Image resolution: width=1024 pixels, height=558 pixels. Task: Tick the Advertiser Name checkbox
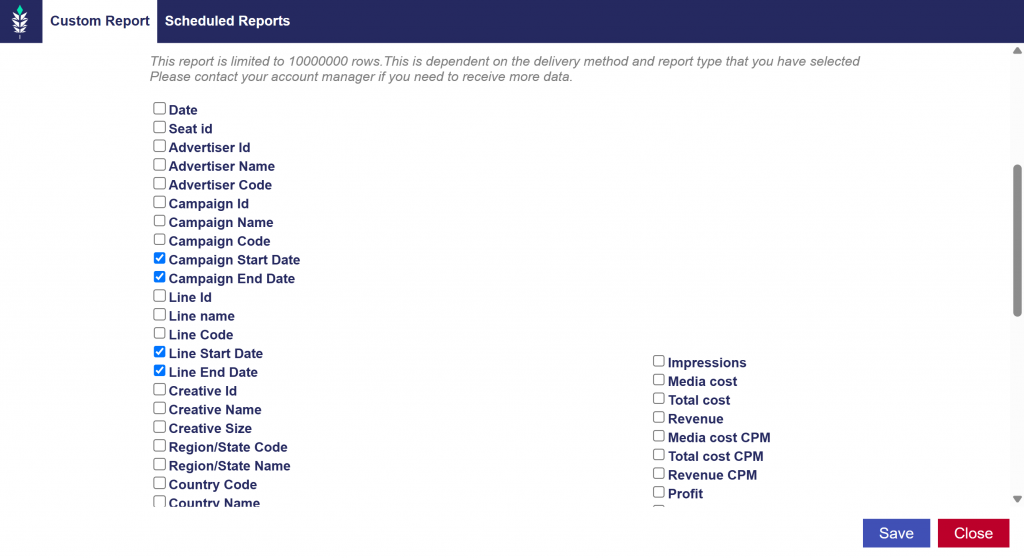pos(159,165)
